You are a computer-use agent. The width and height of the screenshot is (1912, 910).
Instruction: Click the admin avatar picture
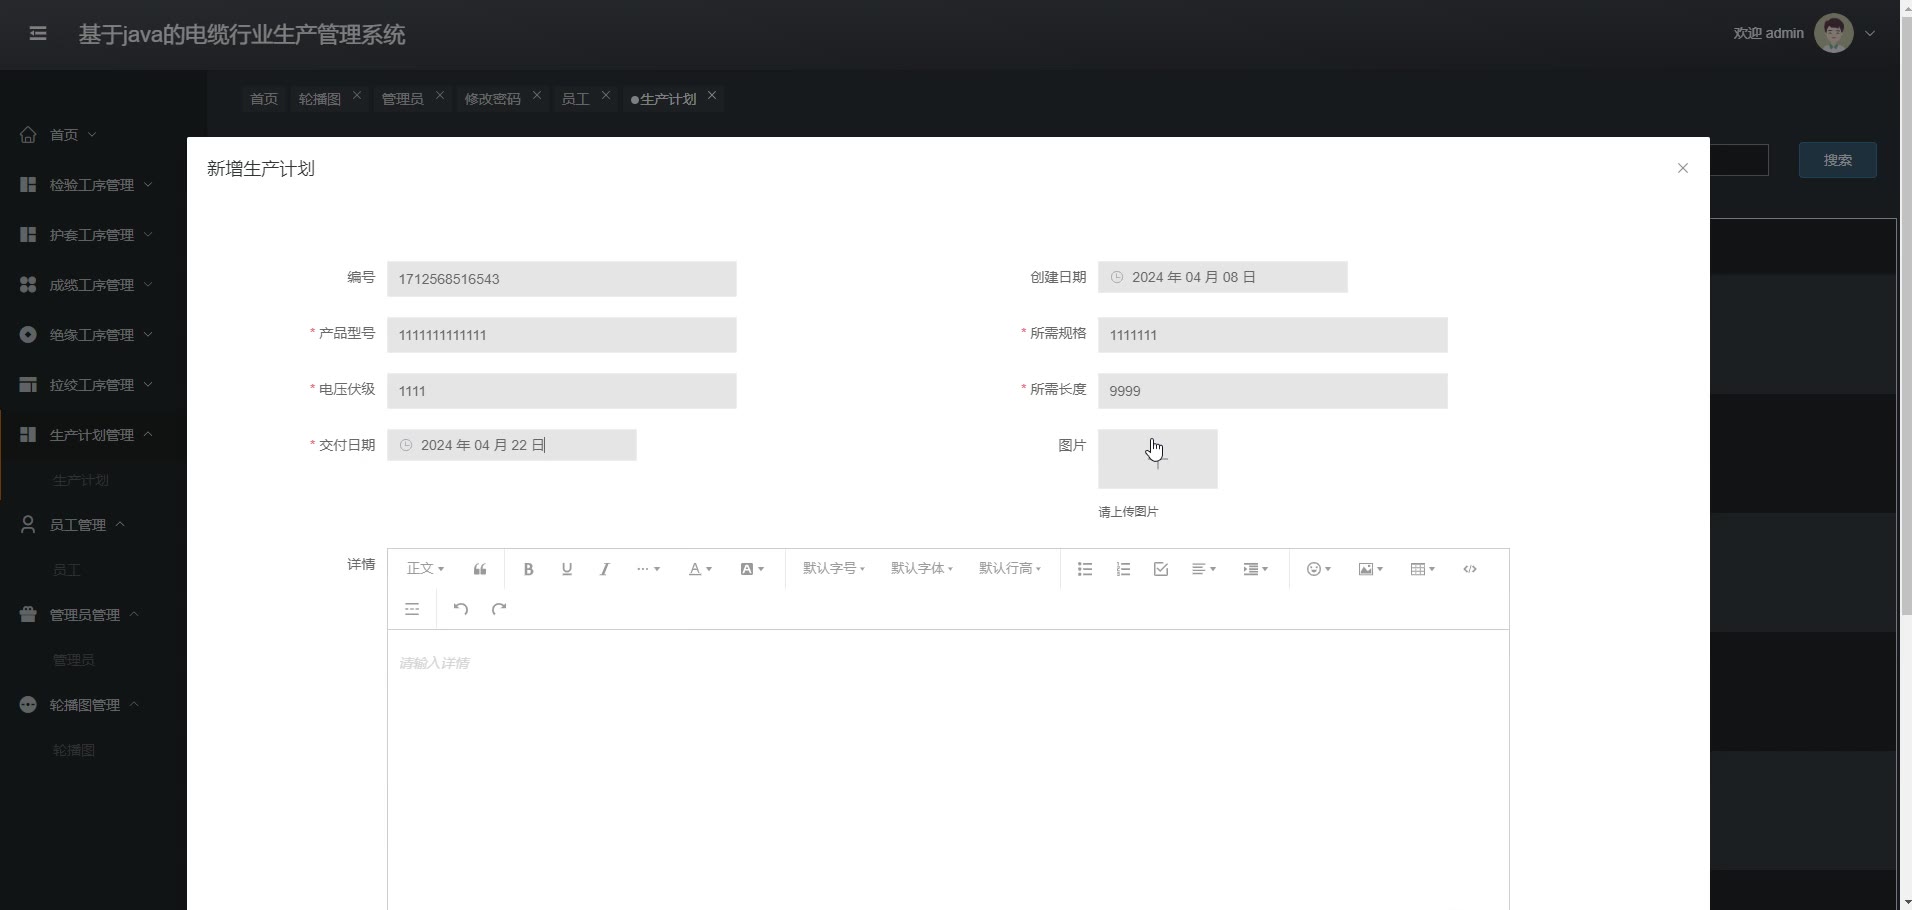pos(1833,33)
